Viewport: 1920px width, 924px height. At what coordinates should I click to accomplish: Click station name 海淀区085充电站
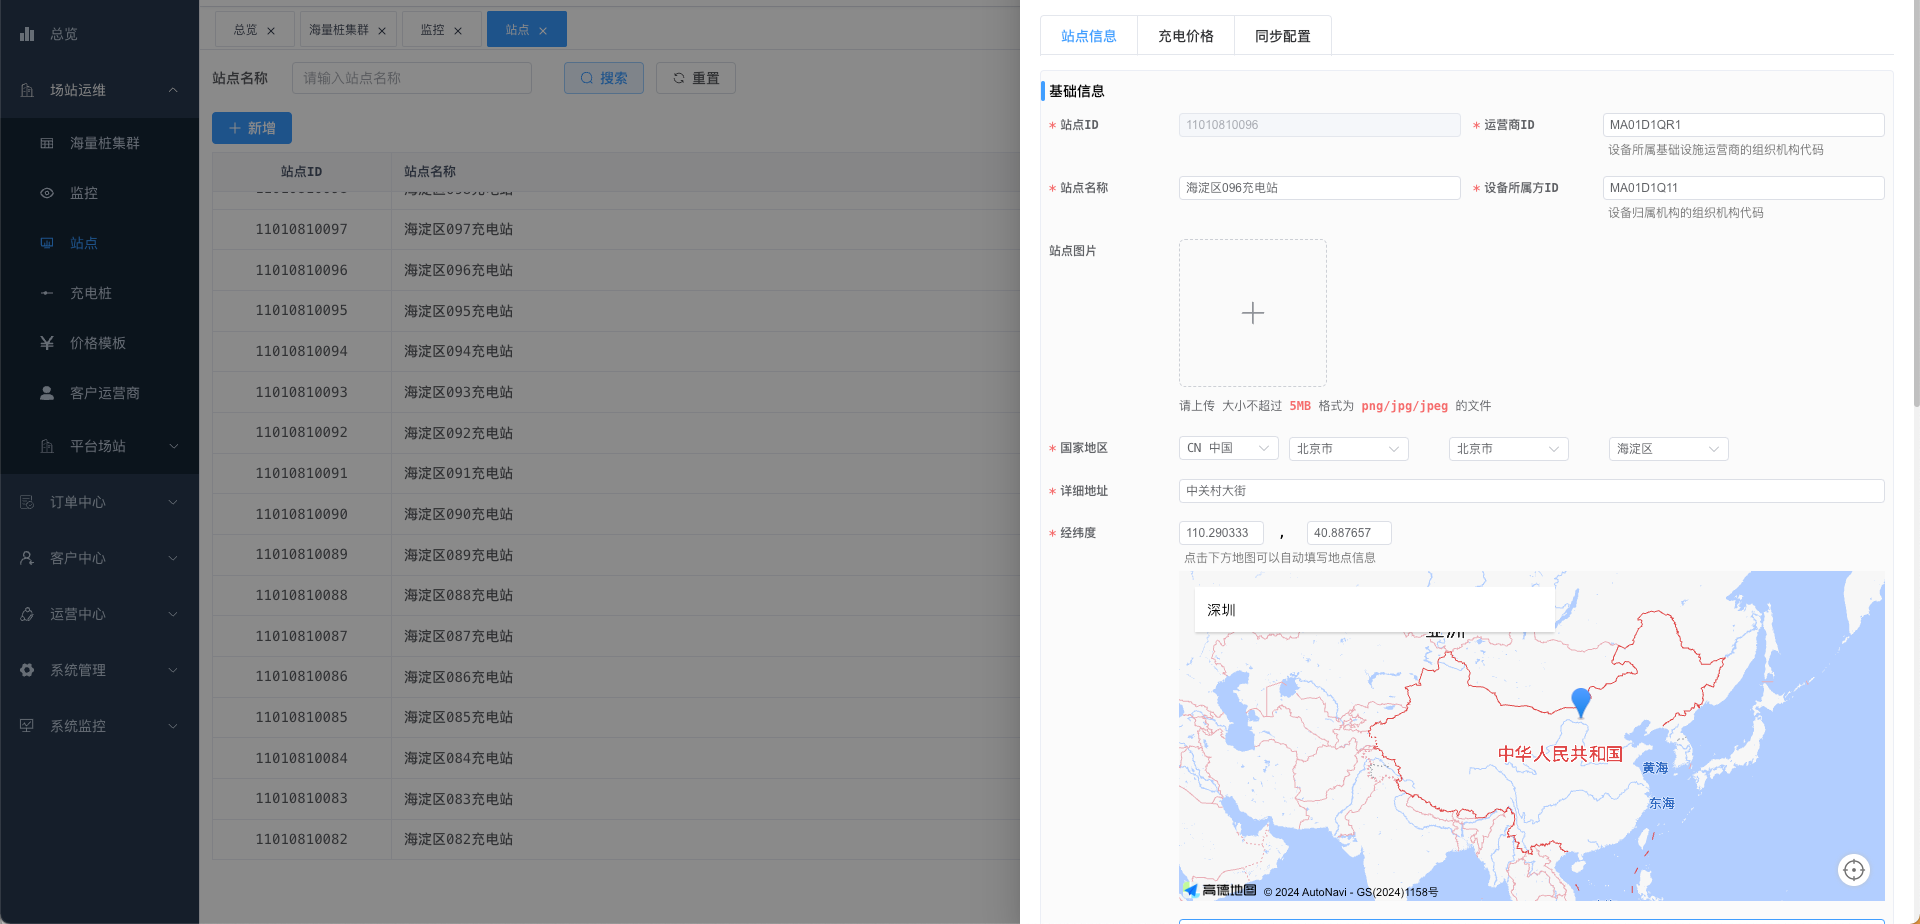point(458,717)
